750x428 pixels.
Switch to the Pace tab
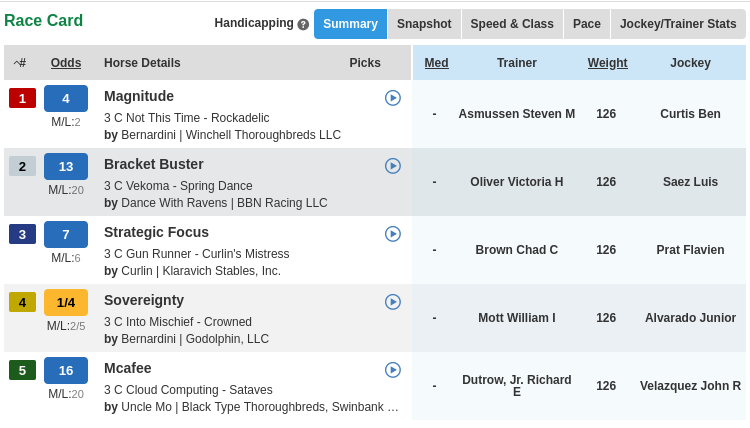pyautogui.click(x=586, y=24)
